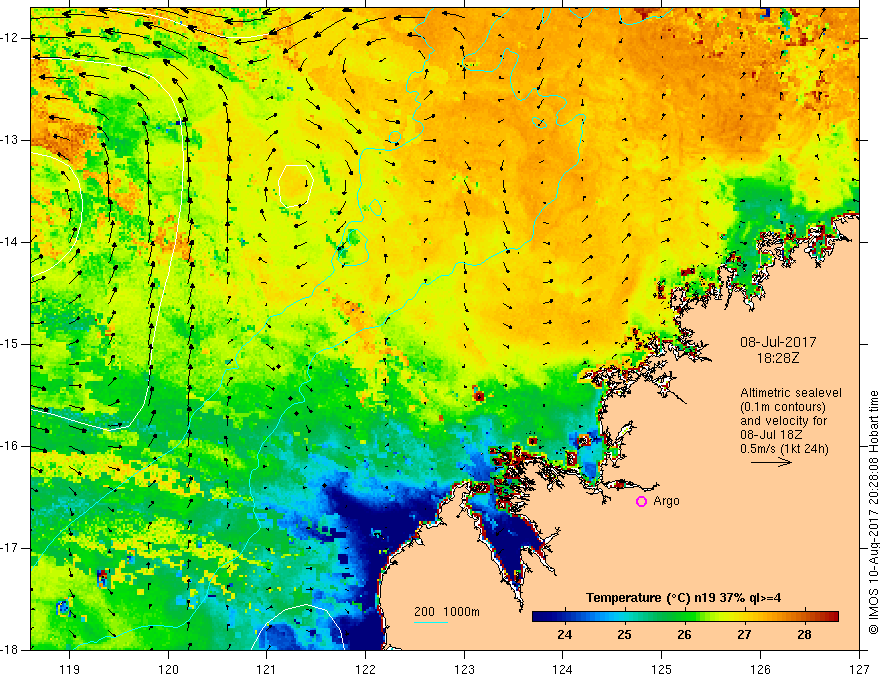The image size is (880, 680).
Task: Click the latitude axis label '-12'
Action: click(11, 38)
